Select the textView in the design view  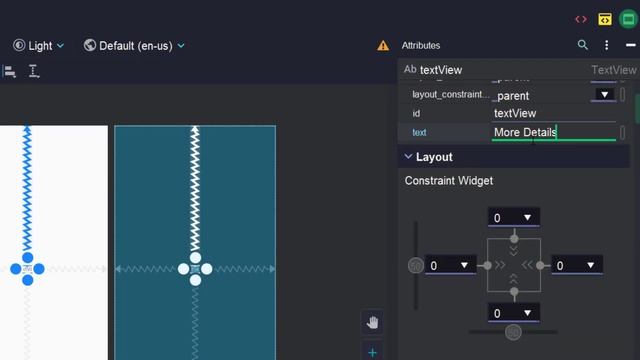(x=27, y=269)
